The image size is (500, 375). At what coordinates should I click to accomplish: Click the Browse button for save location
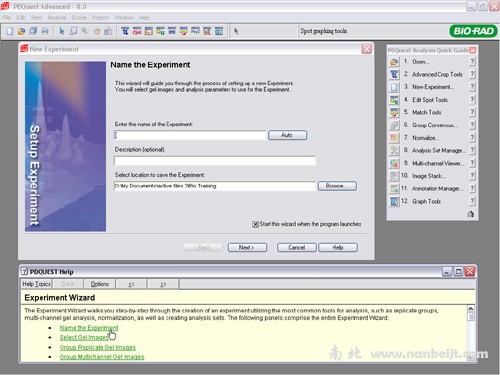337,186
